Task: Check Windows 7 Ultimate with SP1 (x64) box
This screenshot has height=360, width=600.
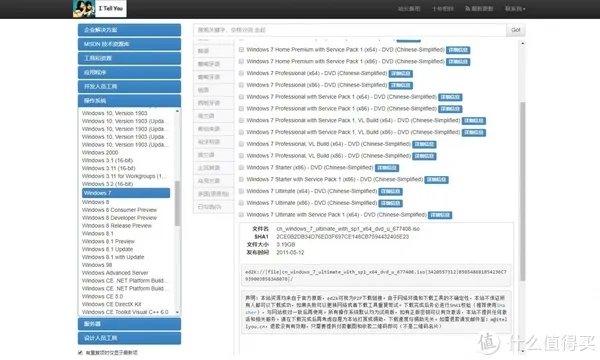Action: click(x=241, y=215)
